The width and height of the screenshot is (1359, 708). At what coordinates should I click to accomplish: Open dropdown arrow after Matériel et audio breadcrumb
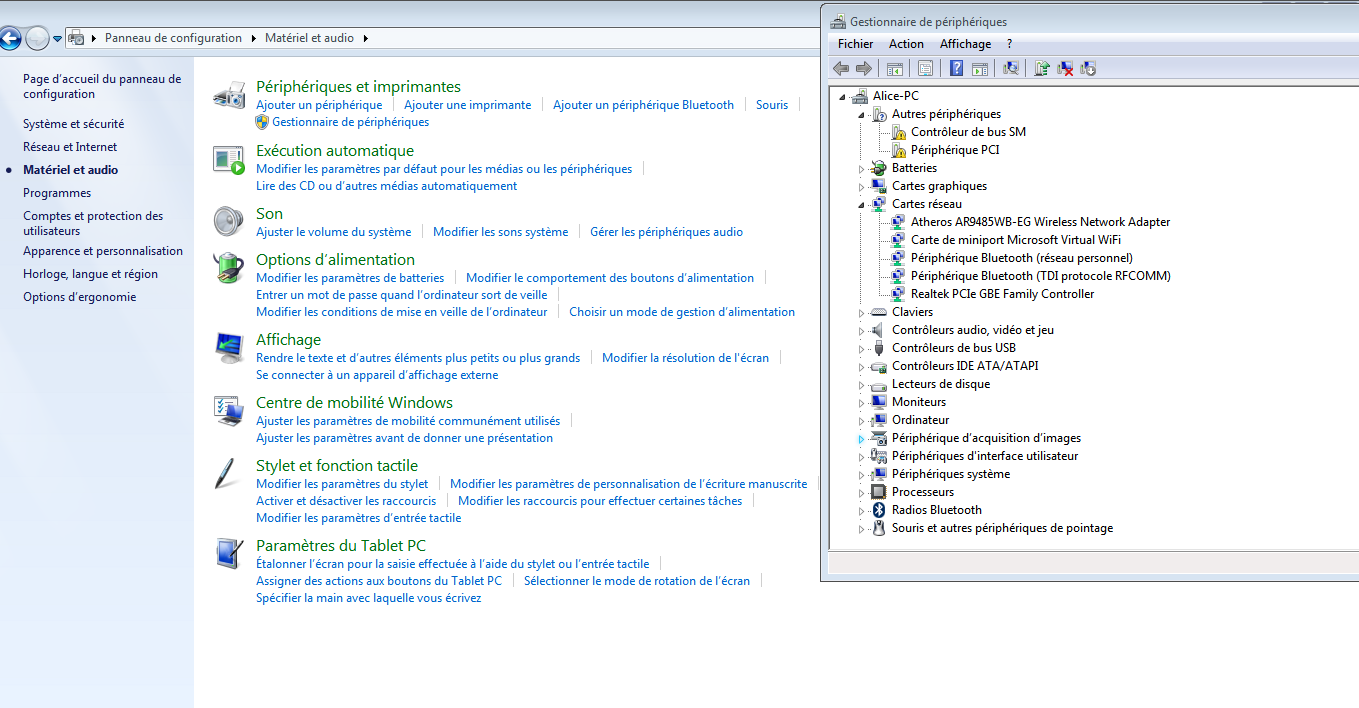pos(365,38)
